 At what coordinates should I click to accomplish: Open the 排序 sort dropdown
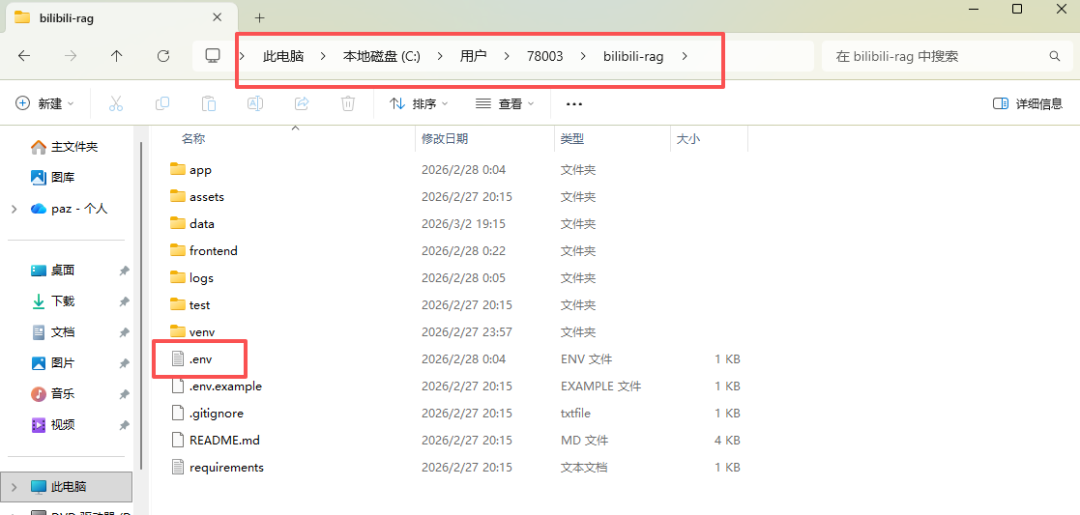coord(419,103)
